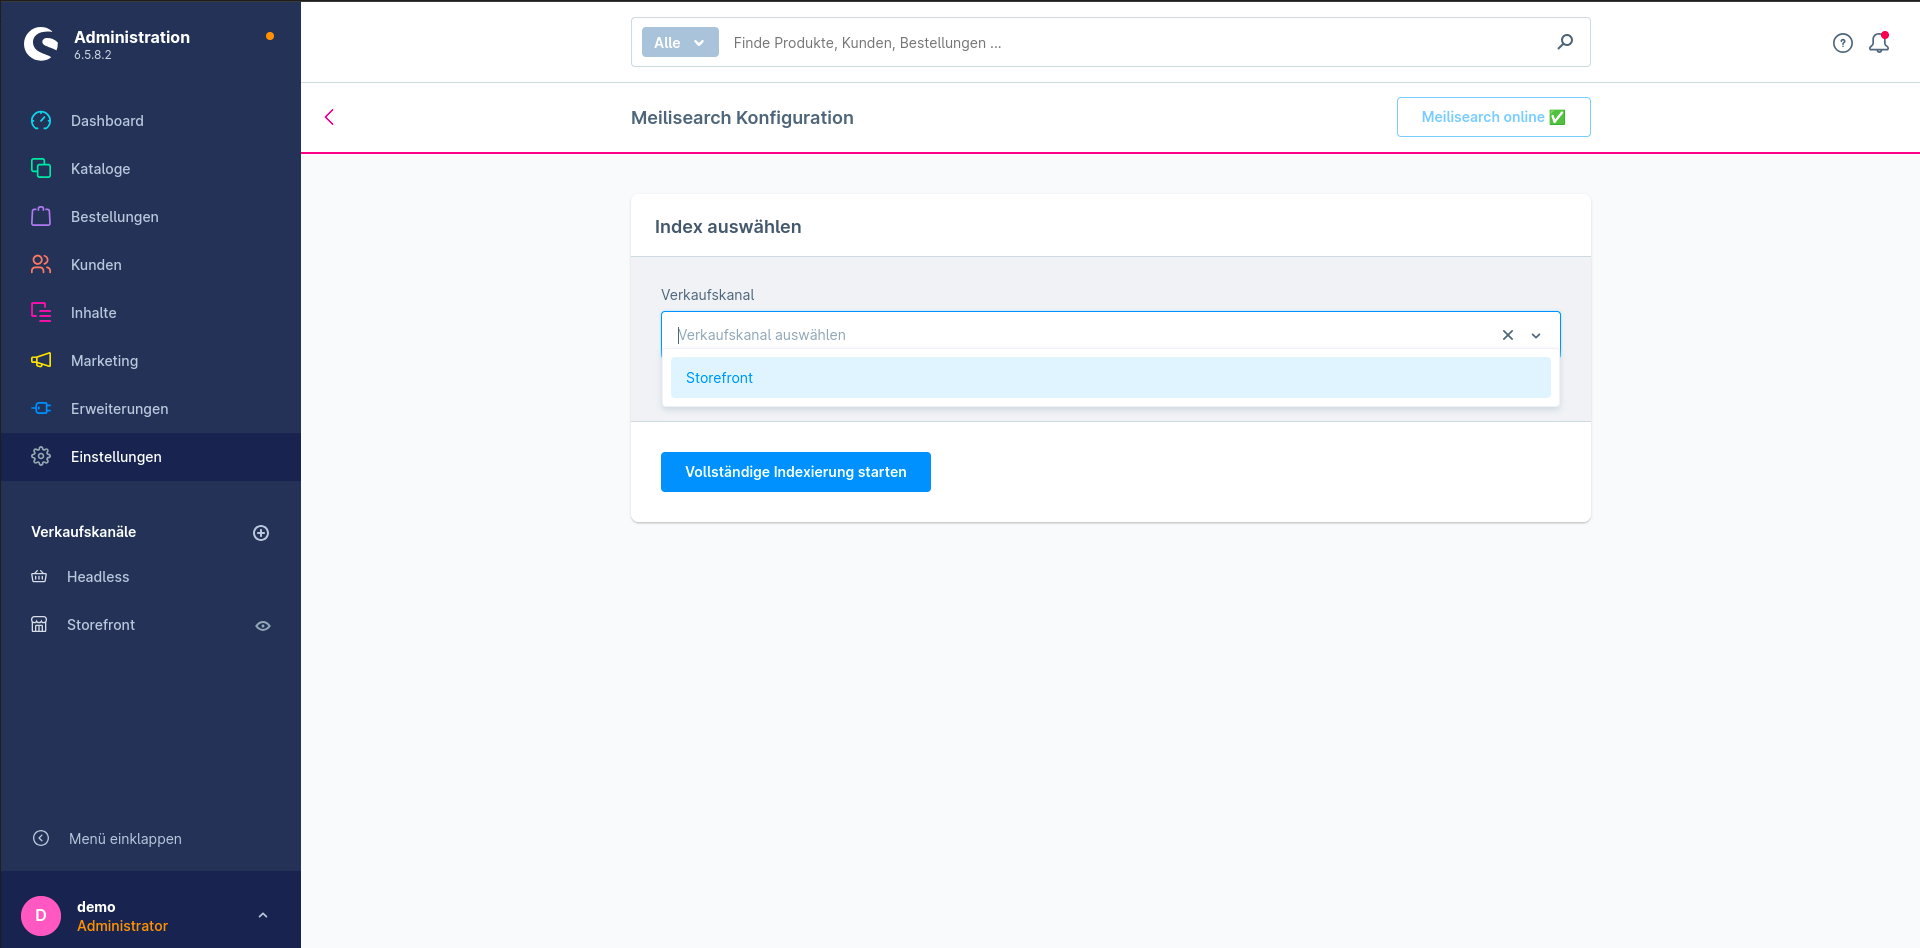Select Storefront from the dropdown list
Viewport: 1920px width, 948px height.
tap(1110, 378)
